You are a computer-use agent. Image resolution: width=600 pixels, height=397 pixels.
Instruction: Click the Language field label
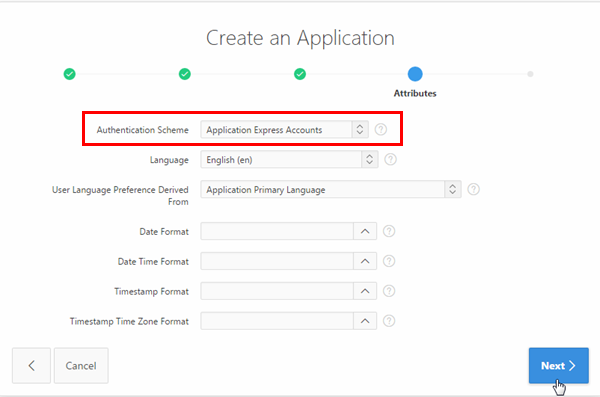169,160
